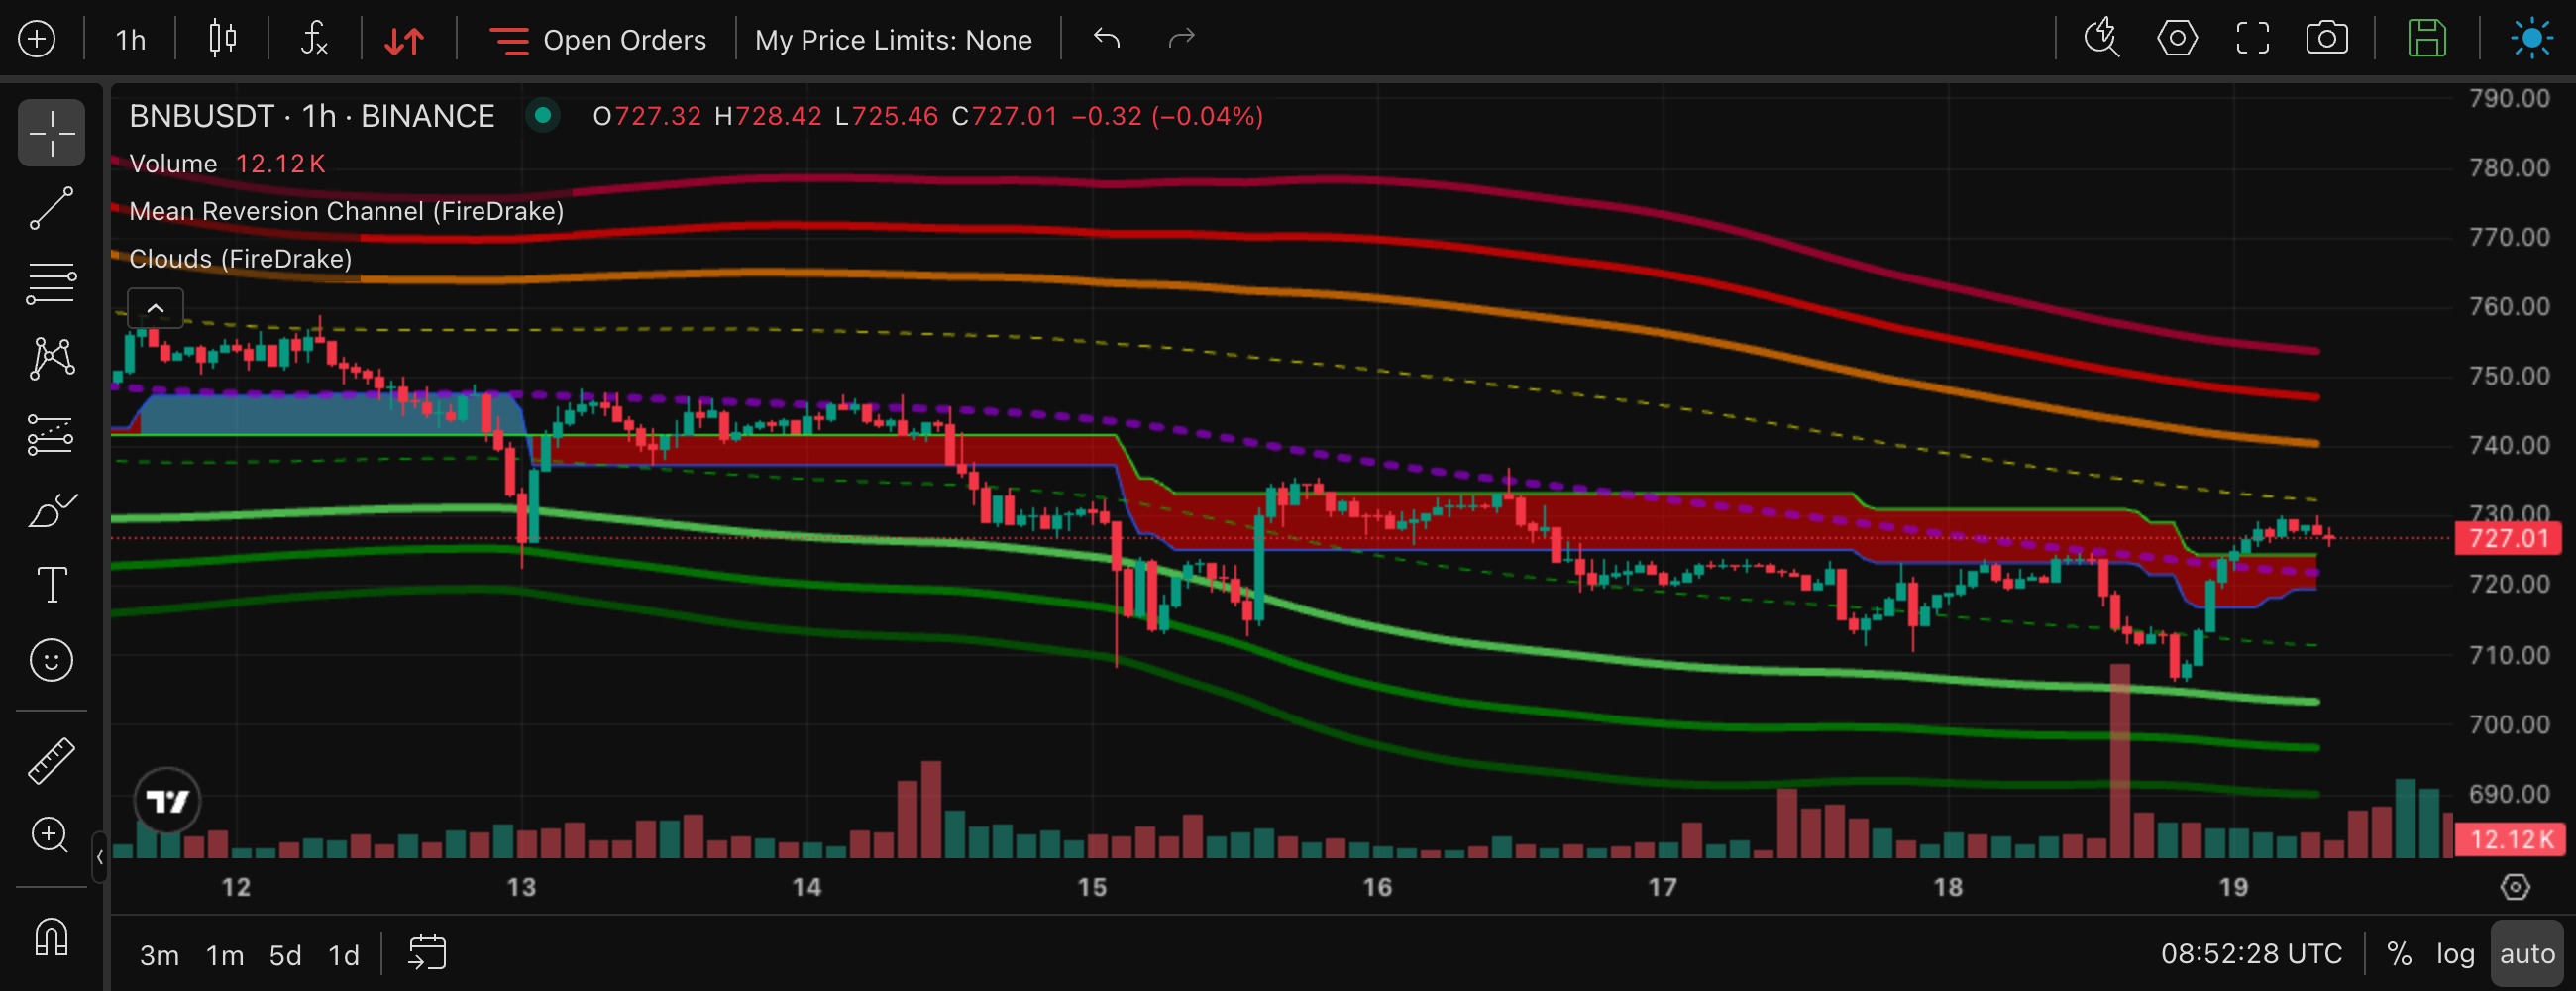Set range to 3m
Screen dimensions: 2576x991
pos(159,956)
